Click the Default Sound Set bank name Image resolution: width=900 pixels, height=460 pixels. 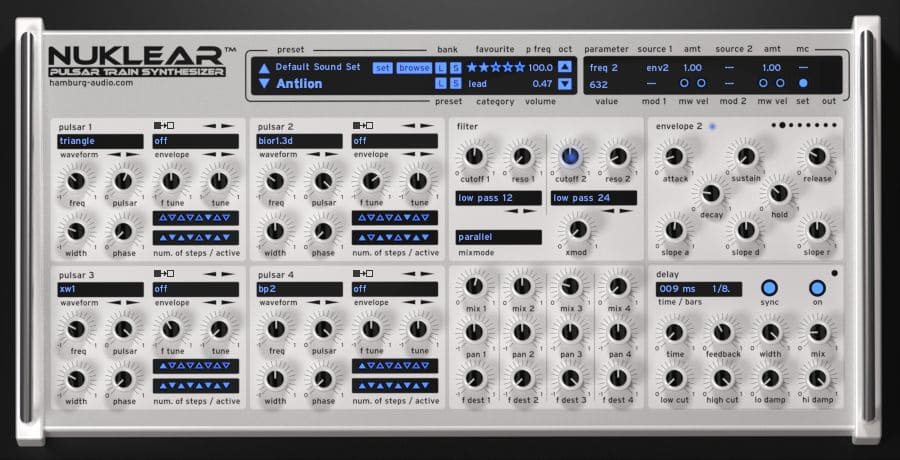(x=318, y=67)
